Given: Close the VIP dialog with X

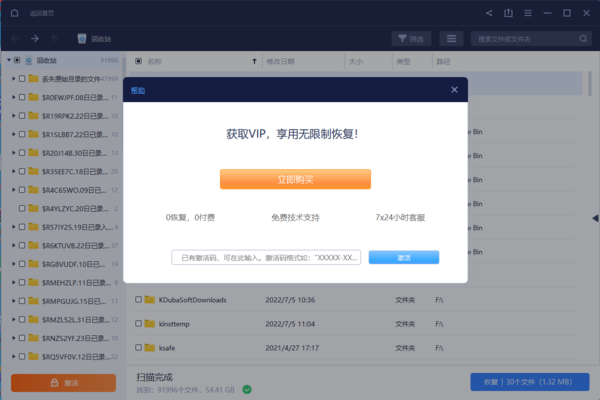Looking at the screenshot, I should click(x=454, y=90).
